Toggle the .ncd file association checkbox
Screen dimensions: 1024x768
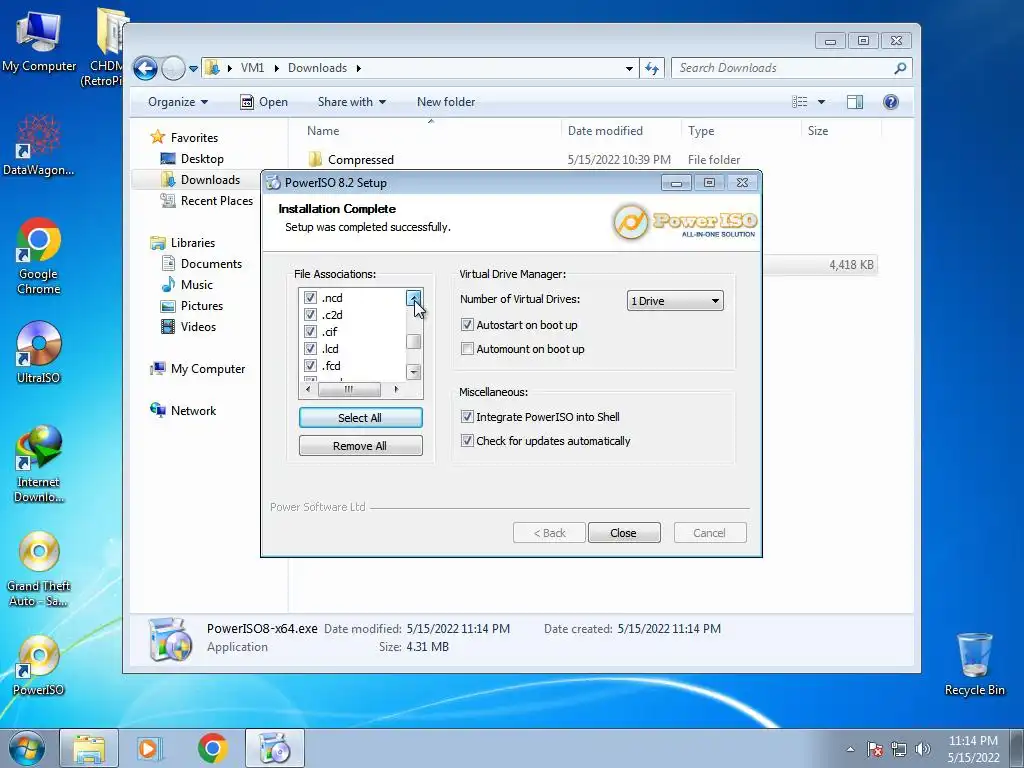pyautogui.click(x=310, y=298)
